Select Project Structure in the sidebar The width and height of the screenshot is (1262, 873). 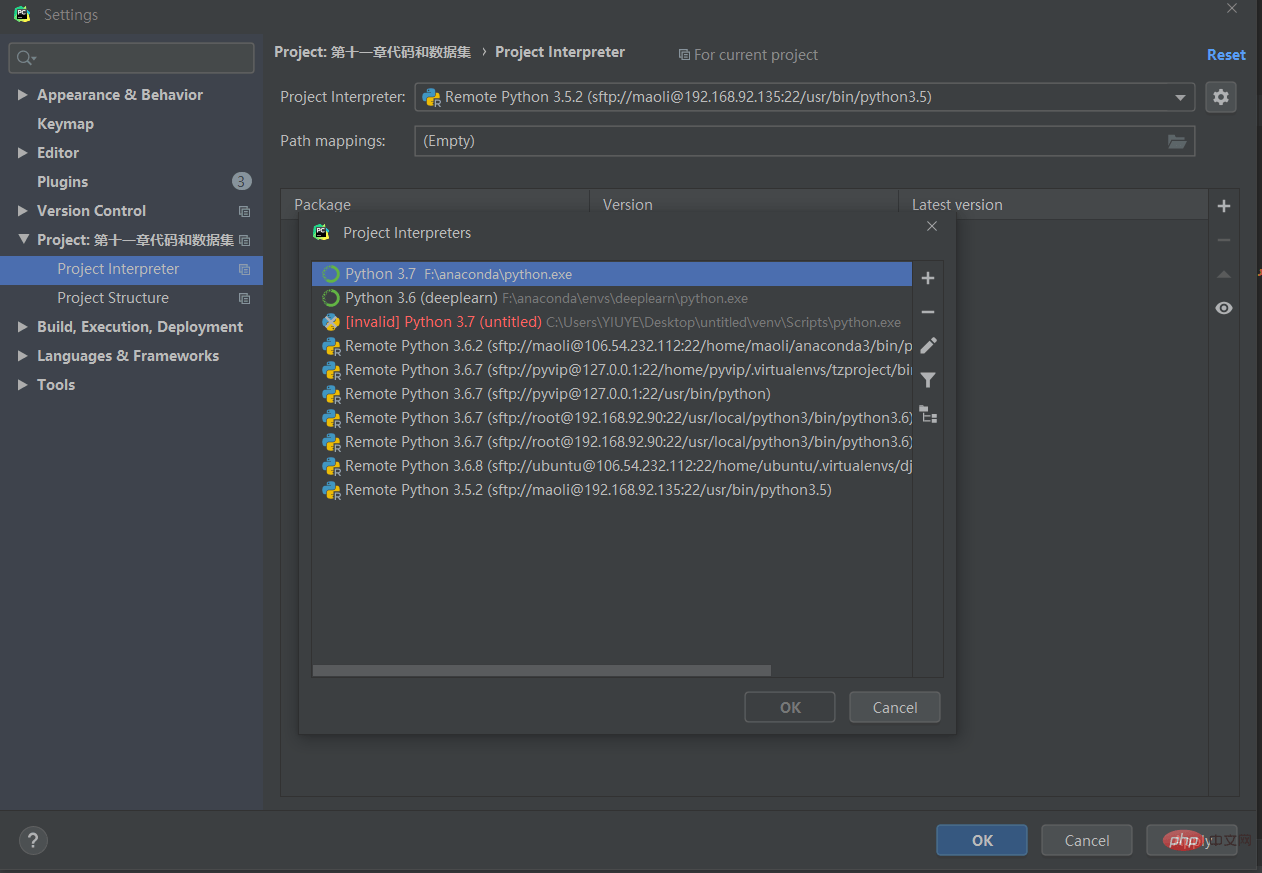tap(113, 298)
